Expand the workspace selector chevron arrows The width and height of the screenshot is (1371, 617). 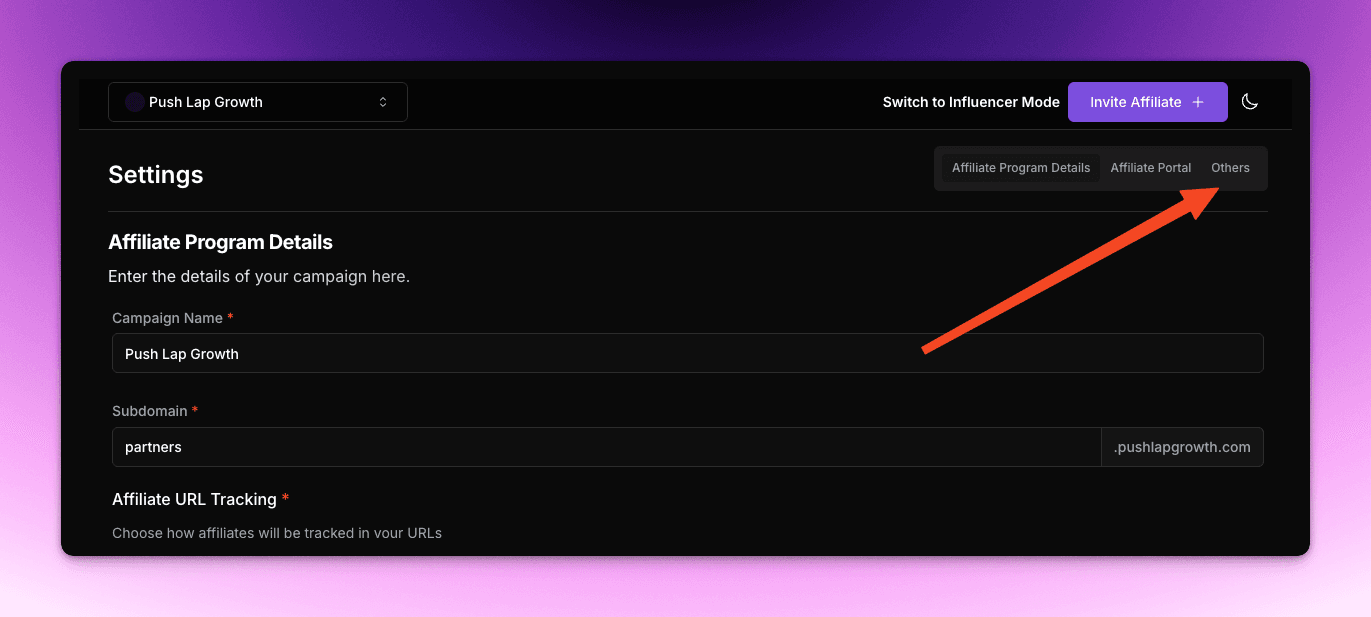point(383,102)
